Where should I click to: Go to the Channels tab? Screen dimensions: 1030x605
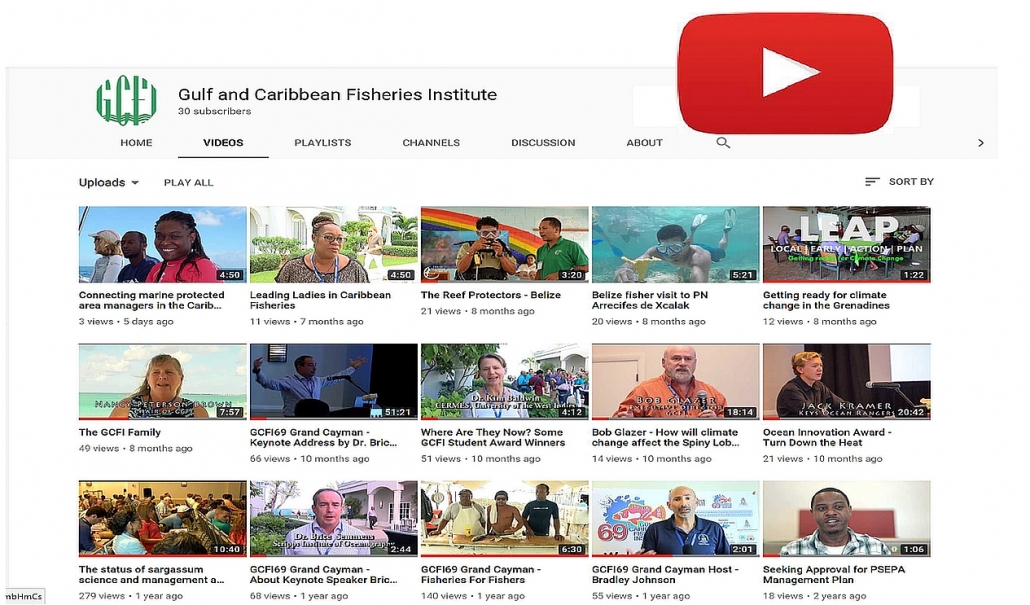431,143
